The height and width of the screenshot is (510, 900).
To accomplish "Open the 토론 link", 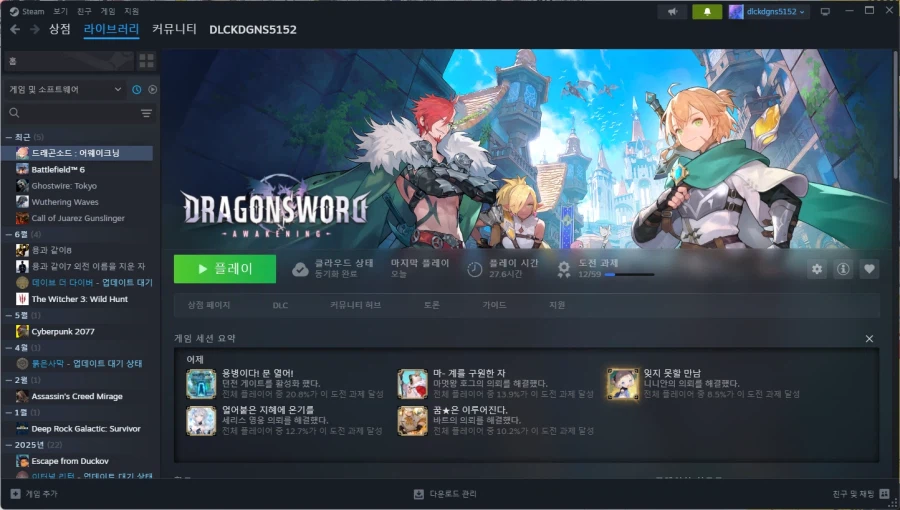I will [x=432, y=305].
